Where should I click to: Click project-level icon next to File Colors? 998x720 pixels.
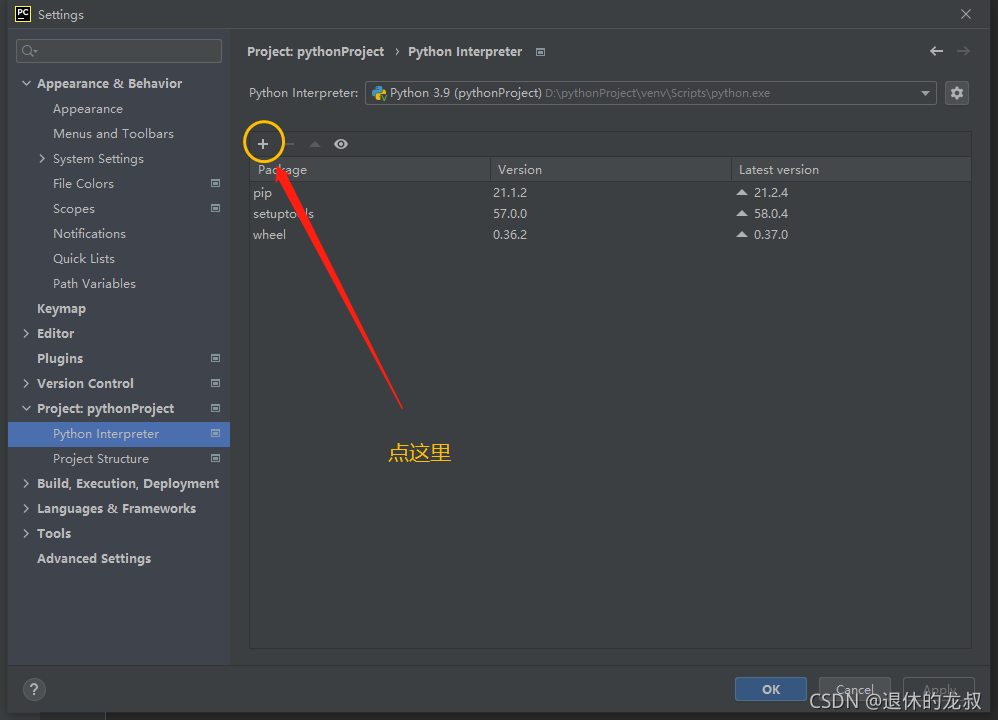pyautogui.click(x=216, y=183)
